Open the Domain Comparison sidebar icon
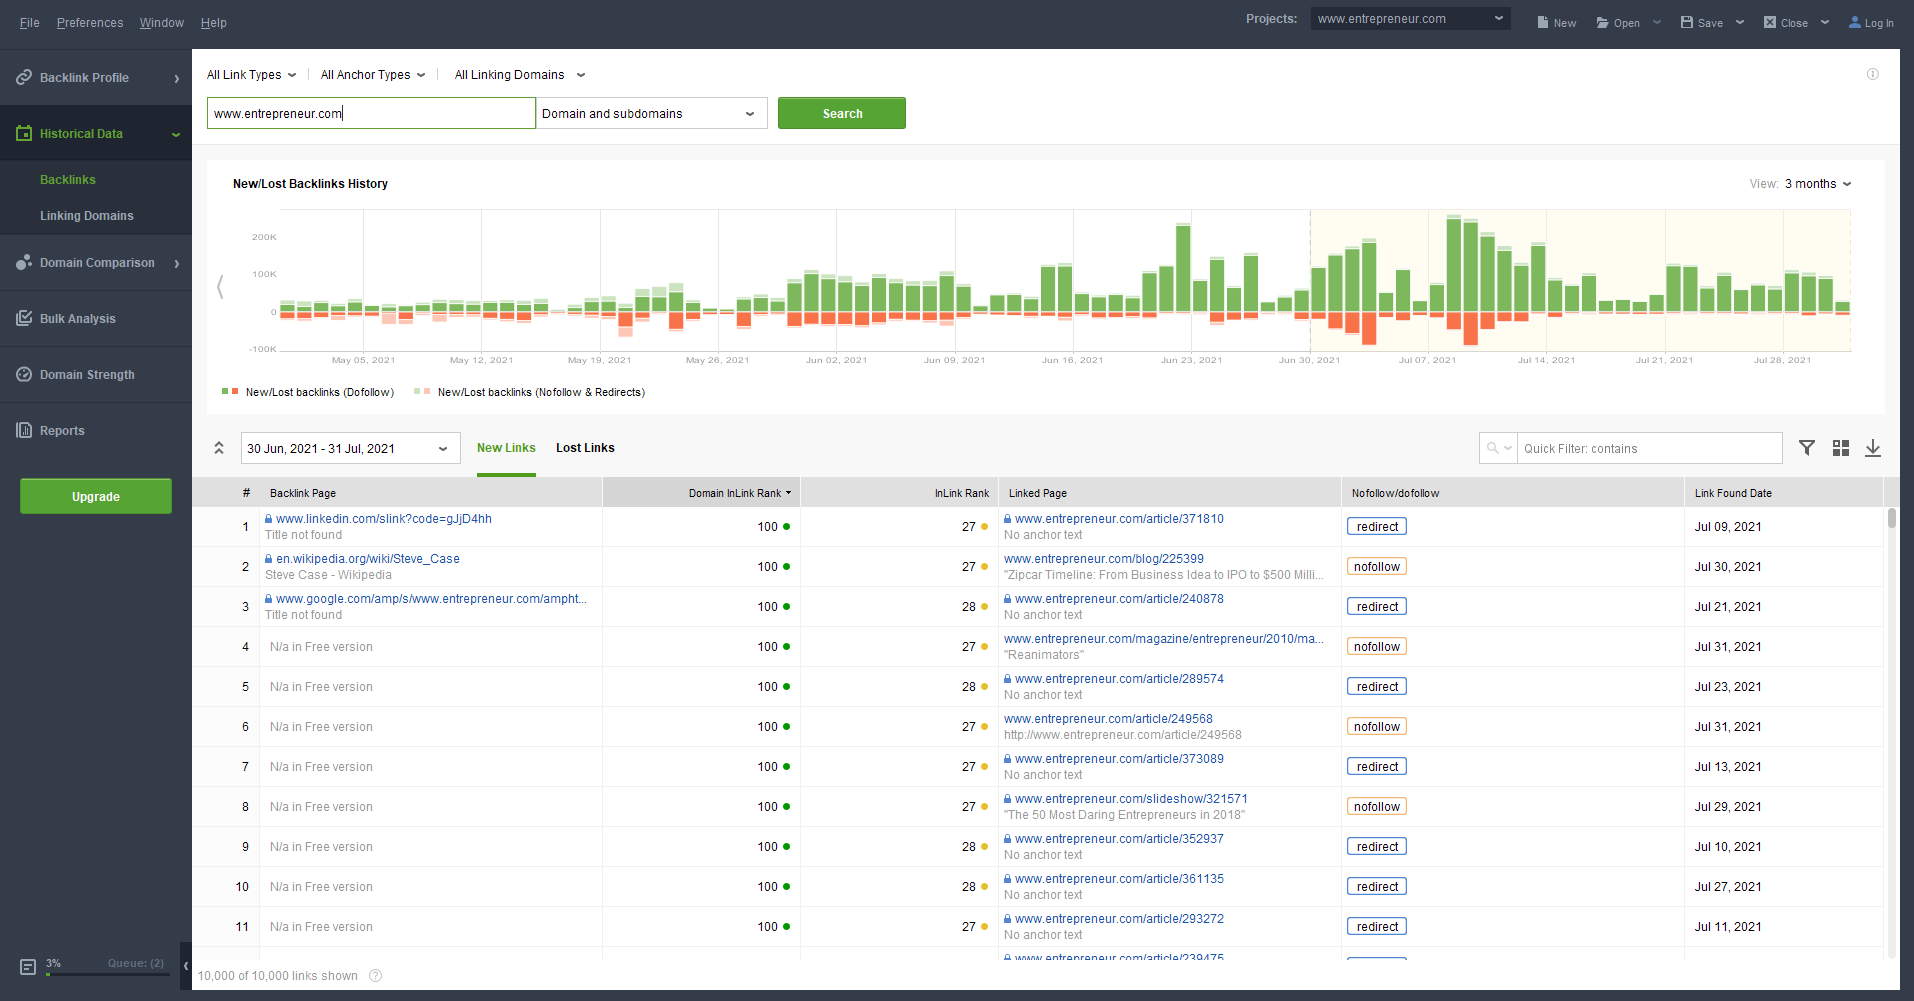This screenshot has width=1914, height=1001. [24, 263]
